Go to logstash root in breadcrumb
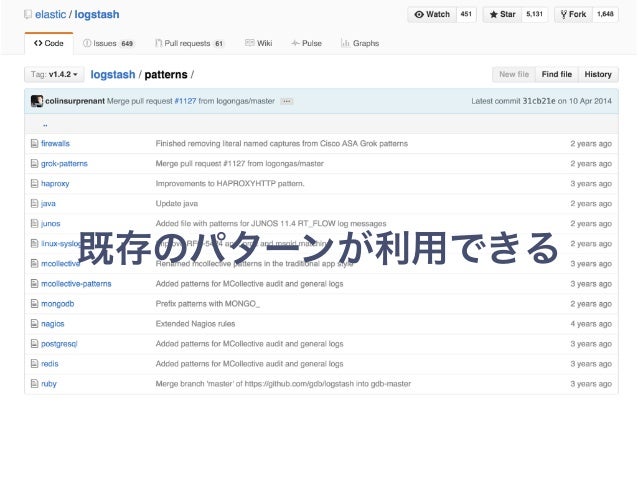This screenshot has height=479, width=638. tap(113, 75)
